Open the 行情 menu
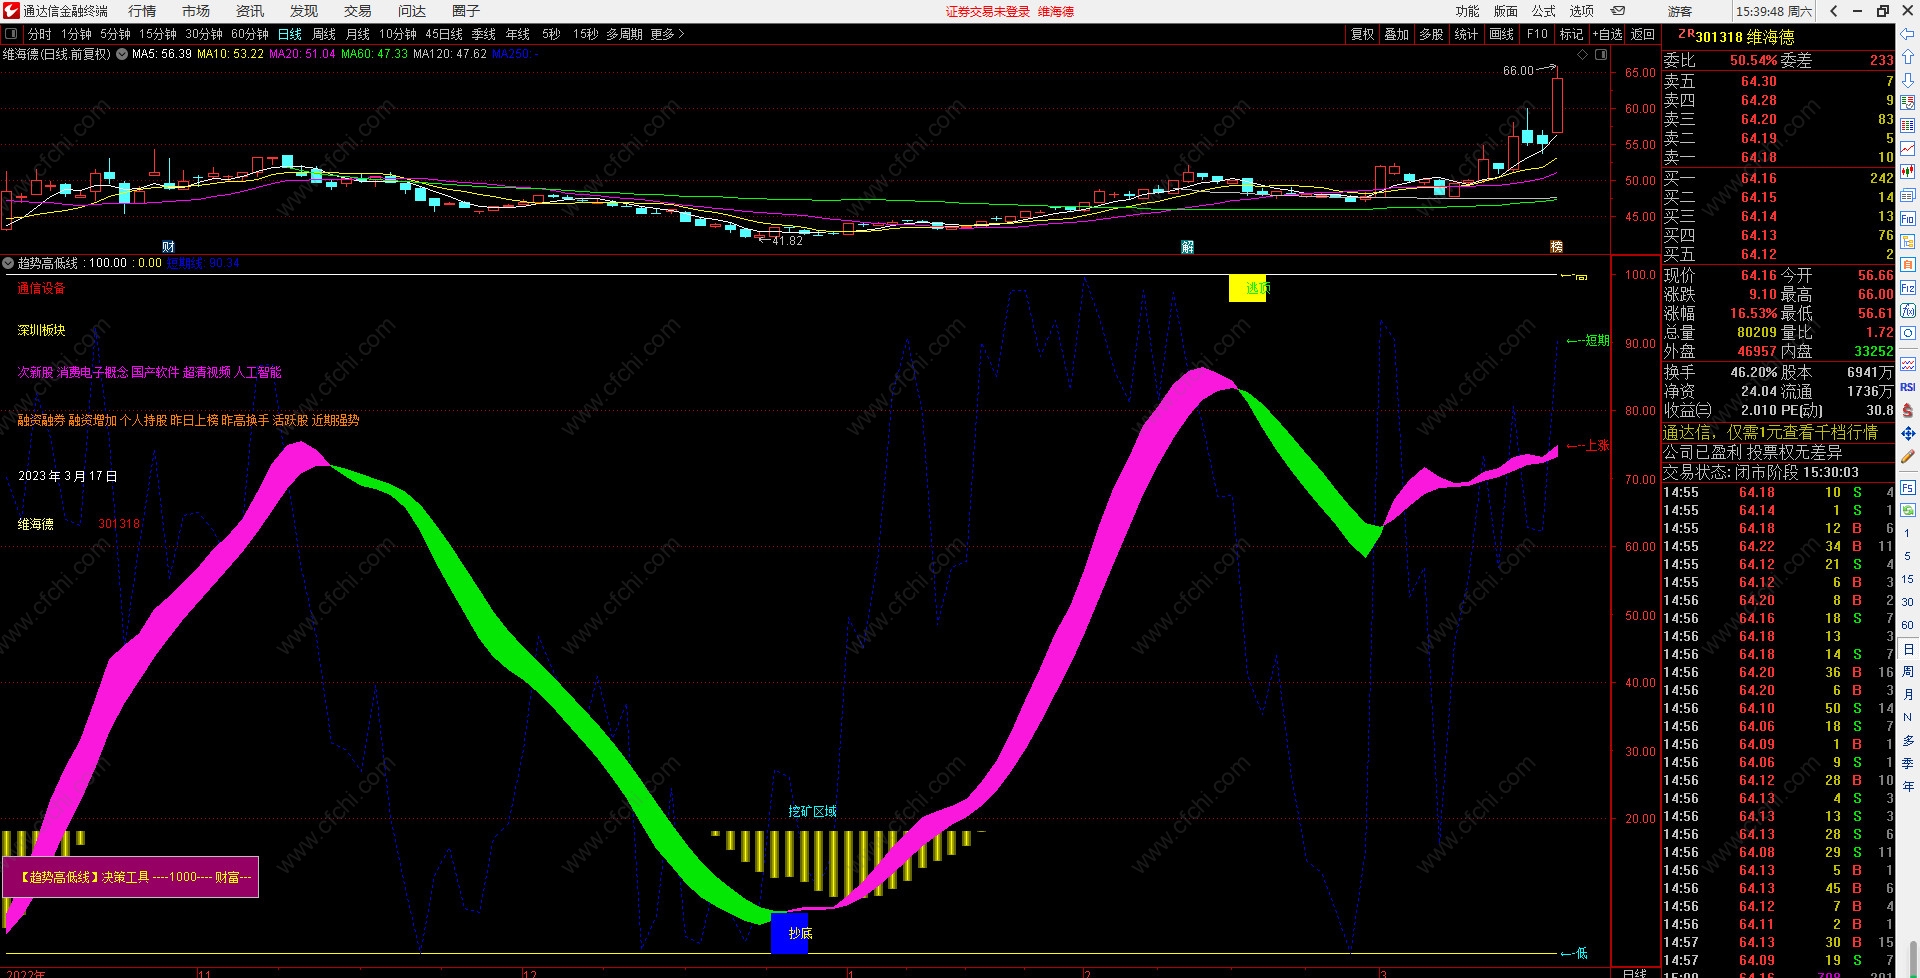This screenshot has height=978, width=1920. (x=142, y=11)
